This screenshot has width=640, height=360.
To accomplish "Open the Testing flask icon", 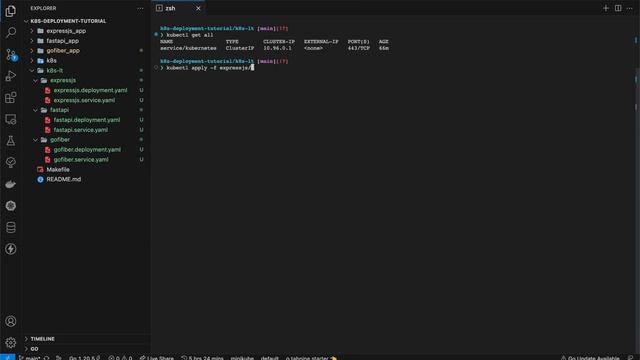I will point(11,141).
